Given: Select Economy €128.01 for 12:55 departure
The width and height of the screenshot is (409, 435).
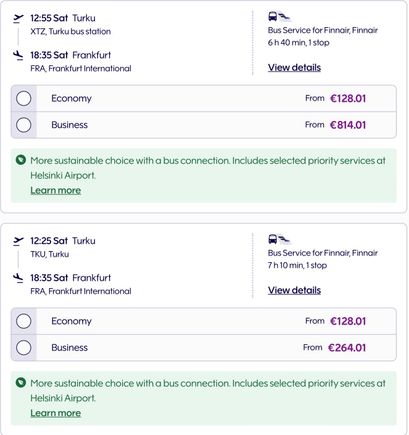Looking at the screenshot, I should click(x=24, y=99).
